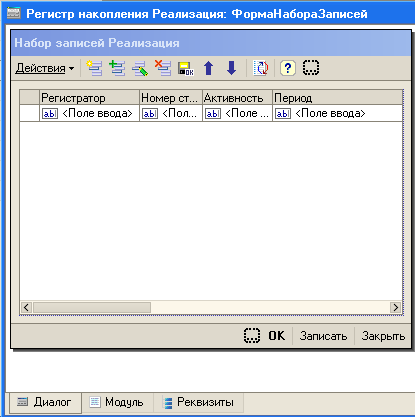Open help with the question mark icon
The image size is (415, 417).
tap(288, 68)
